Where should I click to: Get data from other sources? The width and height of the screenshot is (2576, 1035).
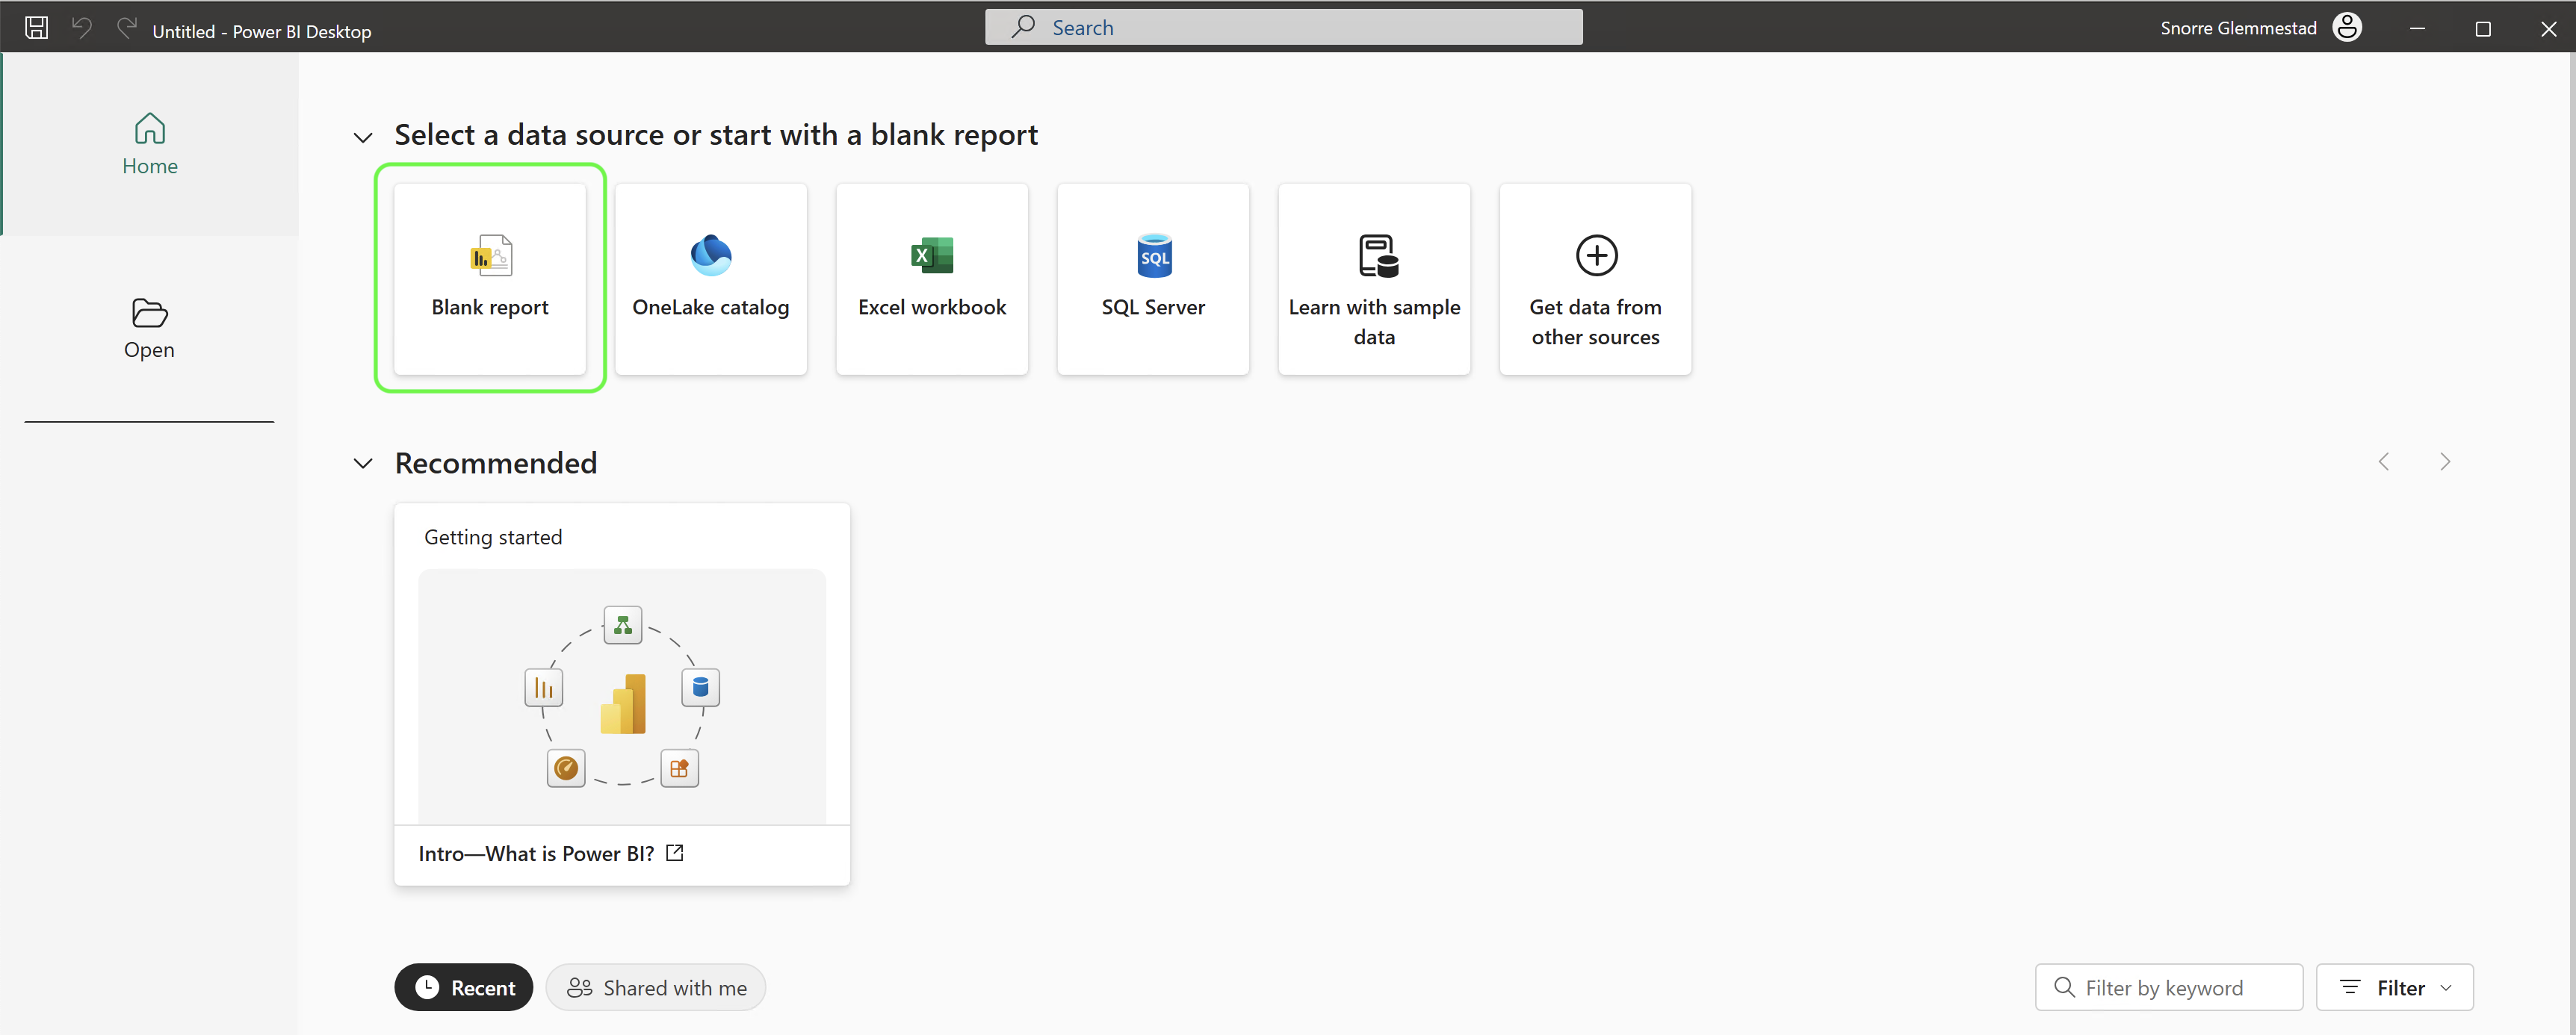1595,279
